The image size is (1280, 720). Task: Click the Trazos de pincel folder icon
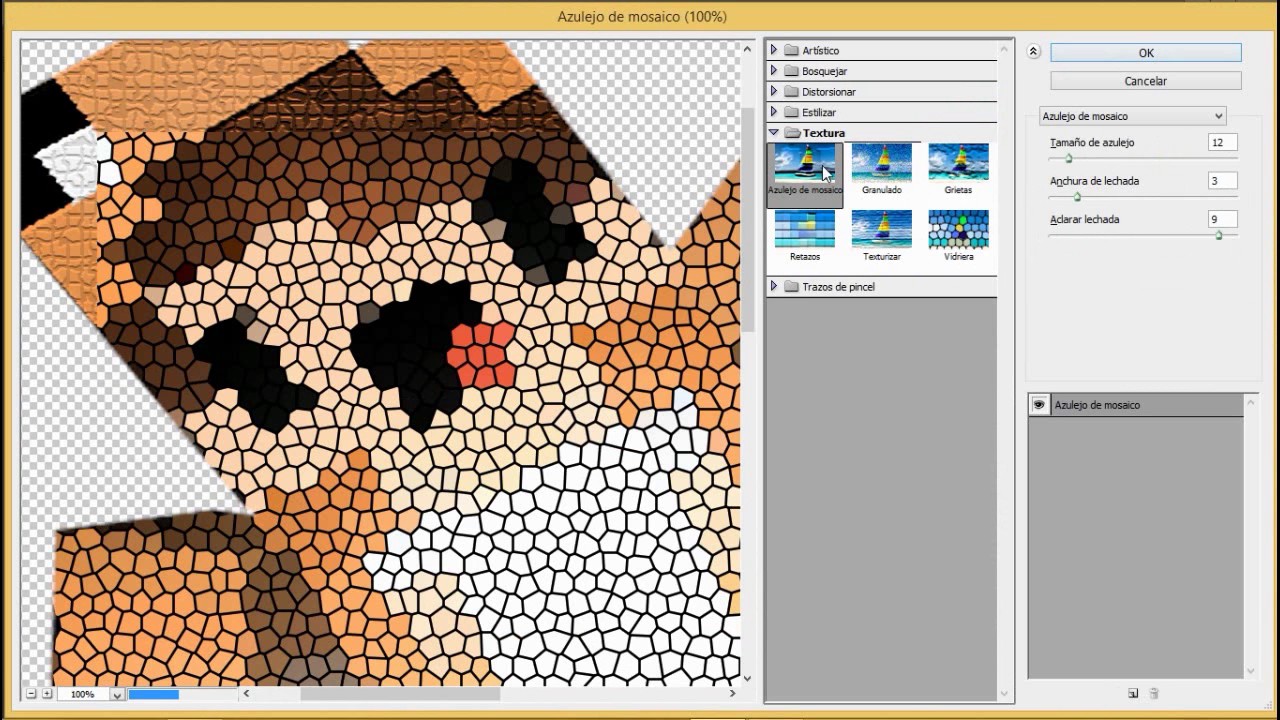point(791,287)
